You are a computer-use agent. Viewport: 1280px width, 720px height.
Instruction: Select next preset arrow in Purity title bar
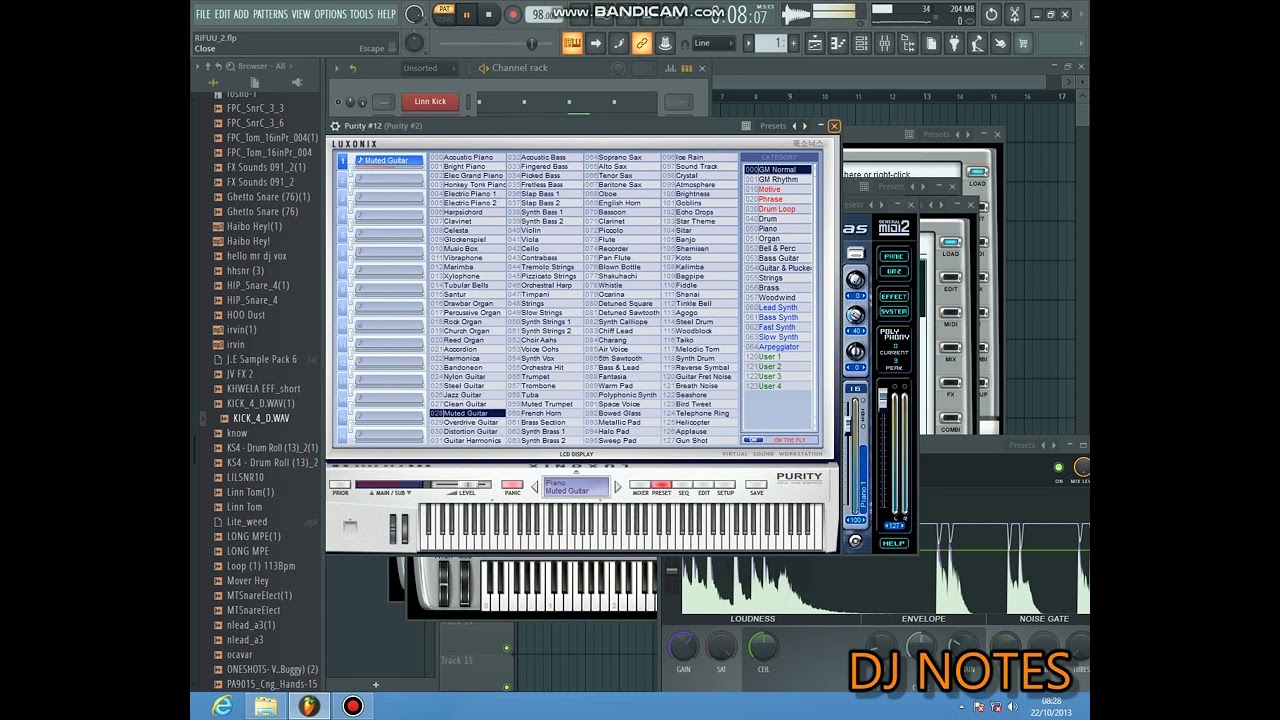tap(805, 126)
